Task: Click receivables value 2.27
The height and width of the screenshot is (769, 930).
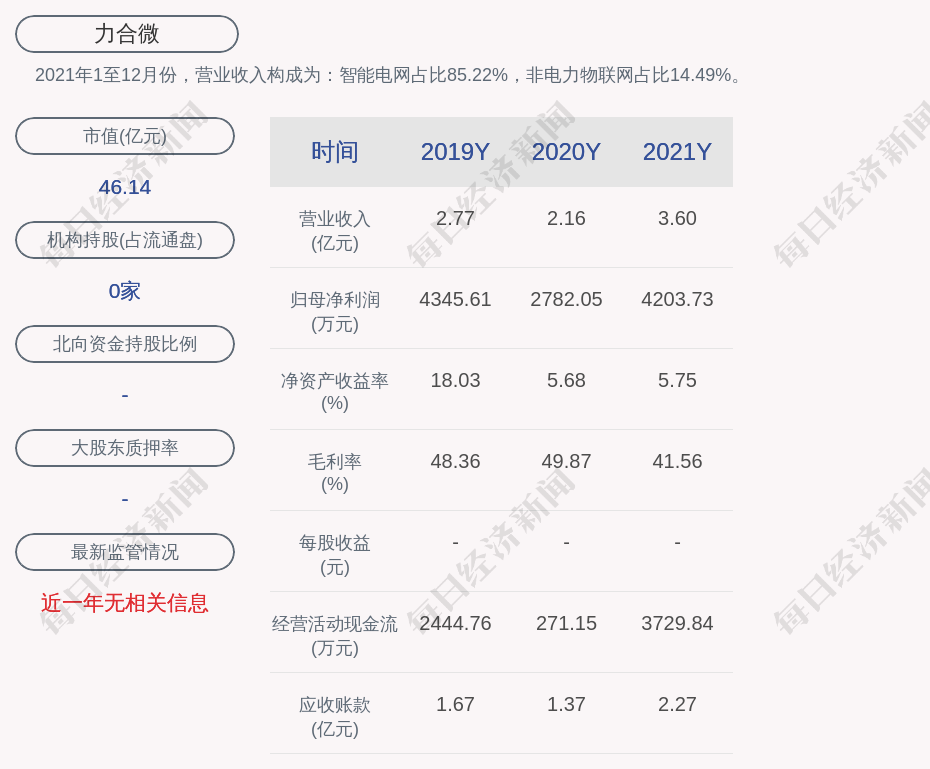Action: (x=677, y=704)
